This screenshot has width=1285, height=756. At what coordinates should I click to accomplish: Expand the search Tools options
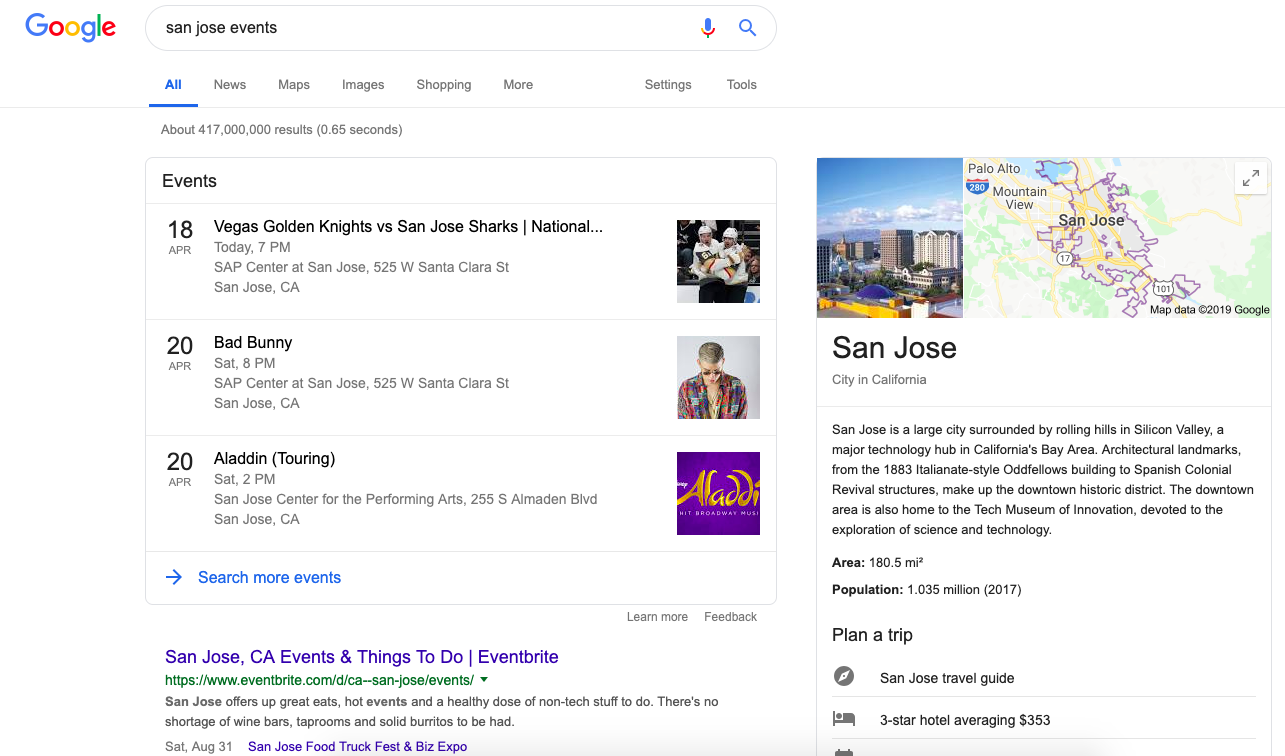pos(741,85)
